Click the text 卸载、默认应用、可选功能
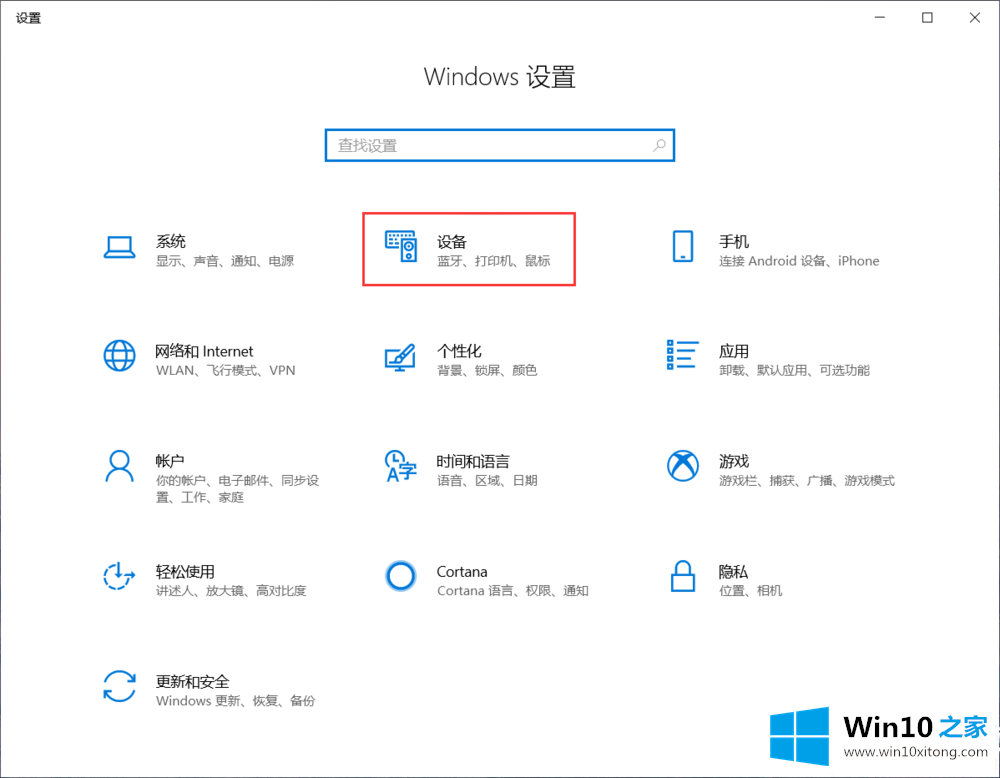The image size is (1000, 778). [x=795, y=371]
